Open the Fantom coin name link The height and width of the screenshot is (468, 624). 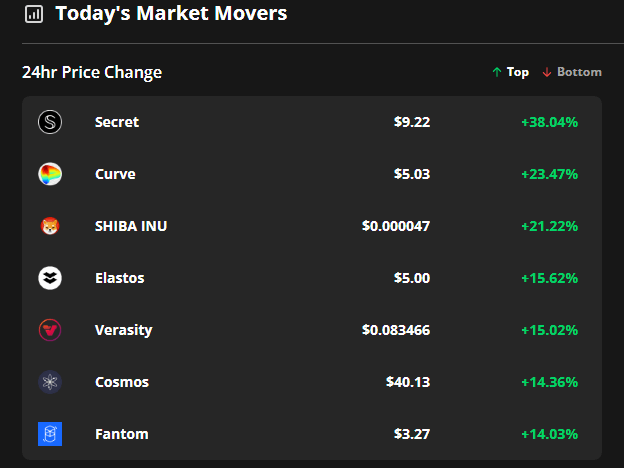pyautogui.click(x=121, y=434)
